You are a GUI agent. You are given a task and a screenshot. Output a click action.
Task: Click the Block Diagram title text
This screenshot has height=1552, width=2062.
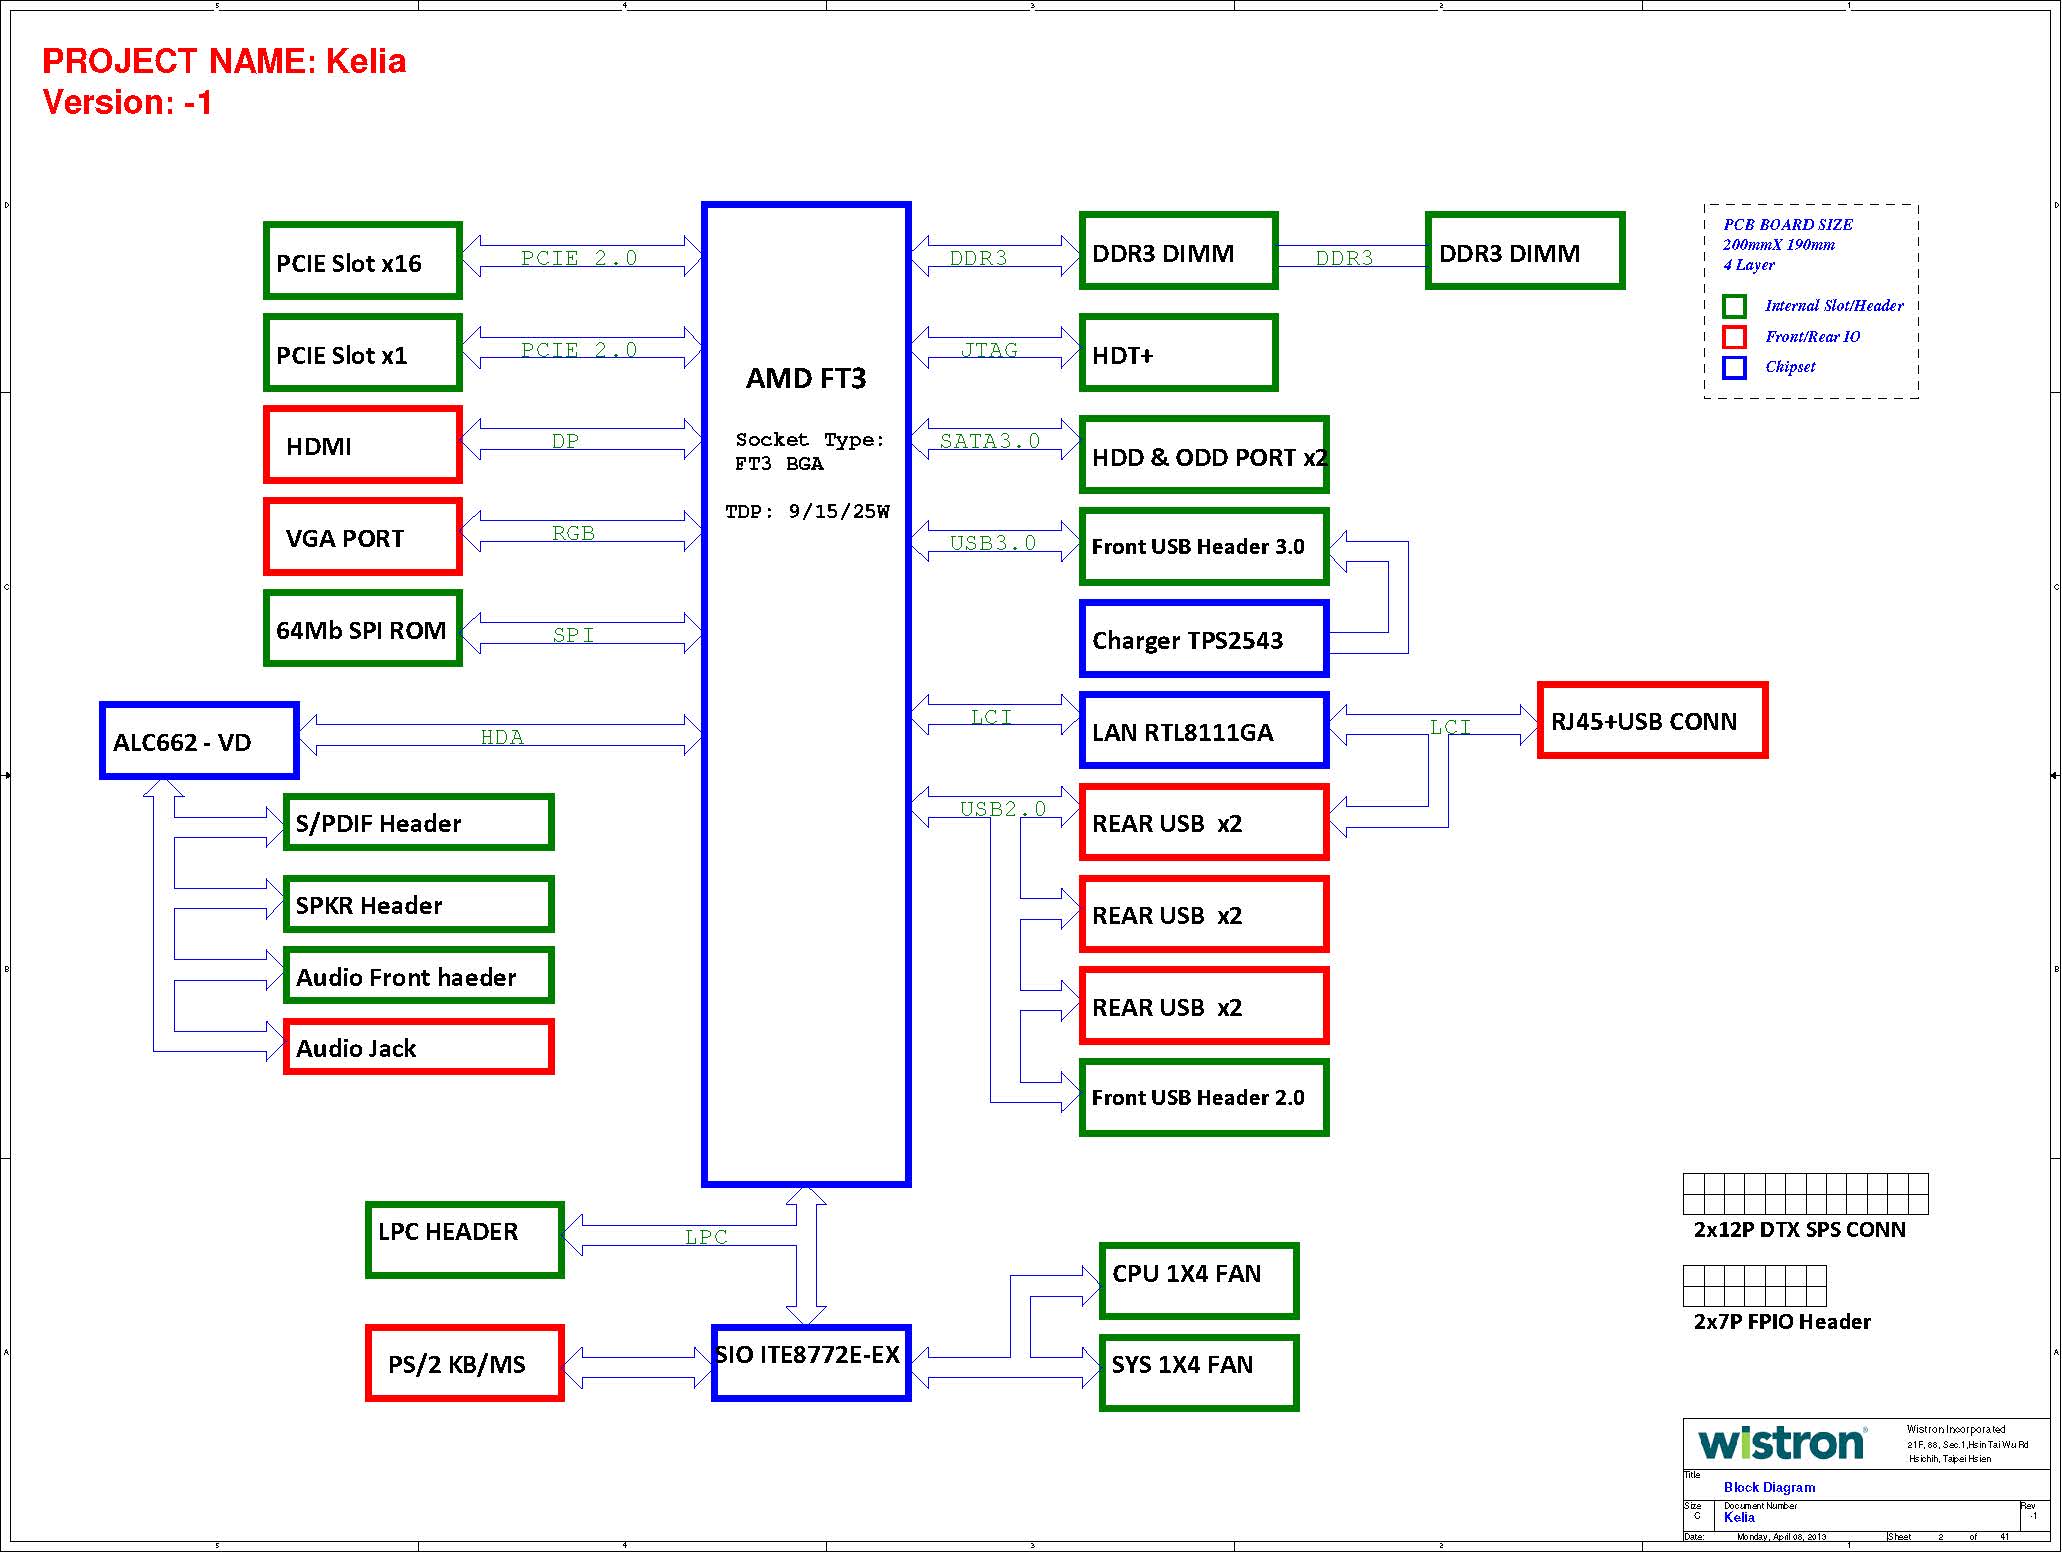pos(1769,1487)
